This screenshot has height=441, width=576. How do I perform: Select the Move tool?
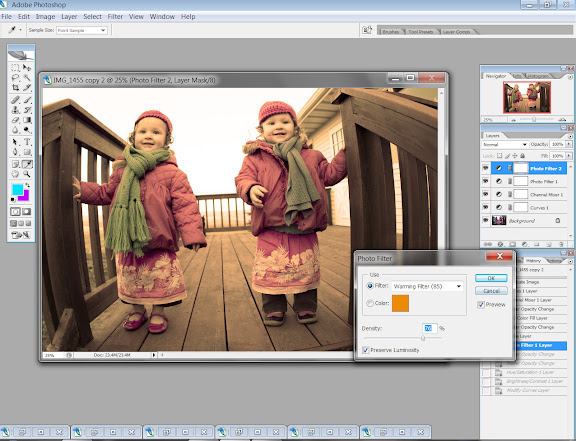[x=27, y=68]
